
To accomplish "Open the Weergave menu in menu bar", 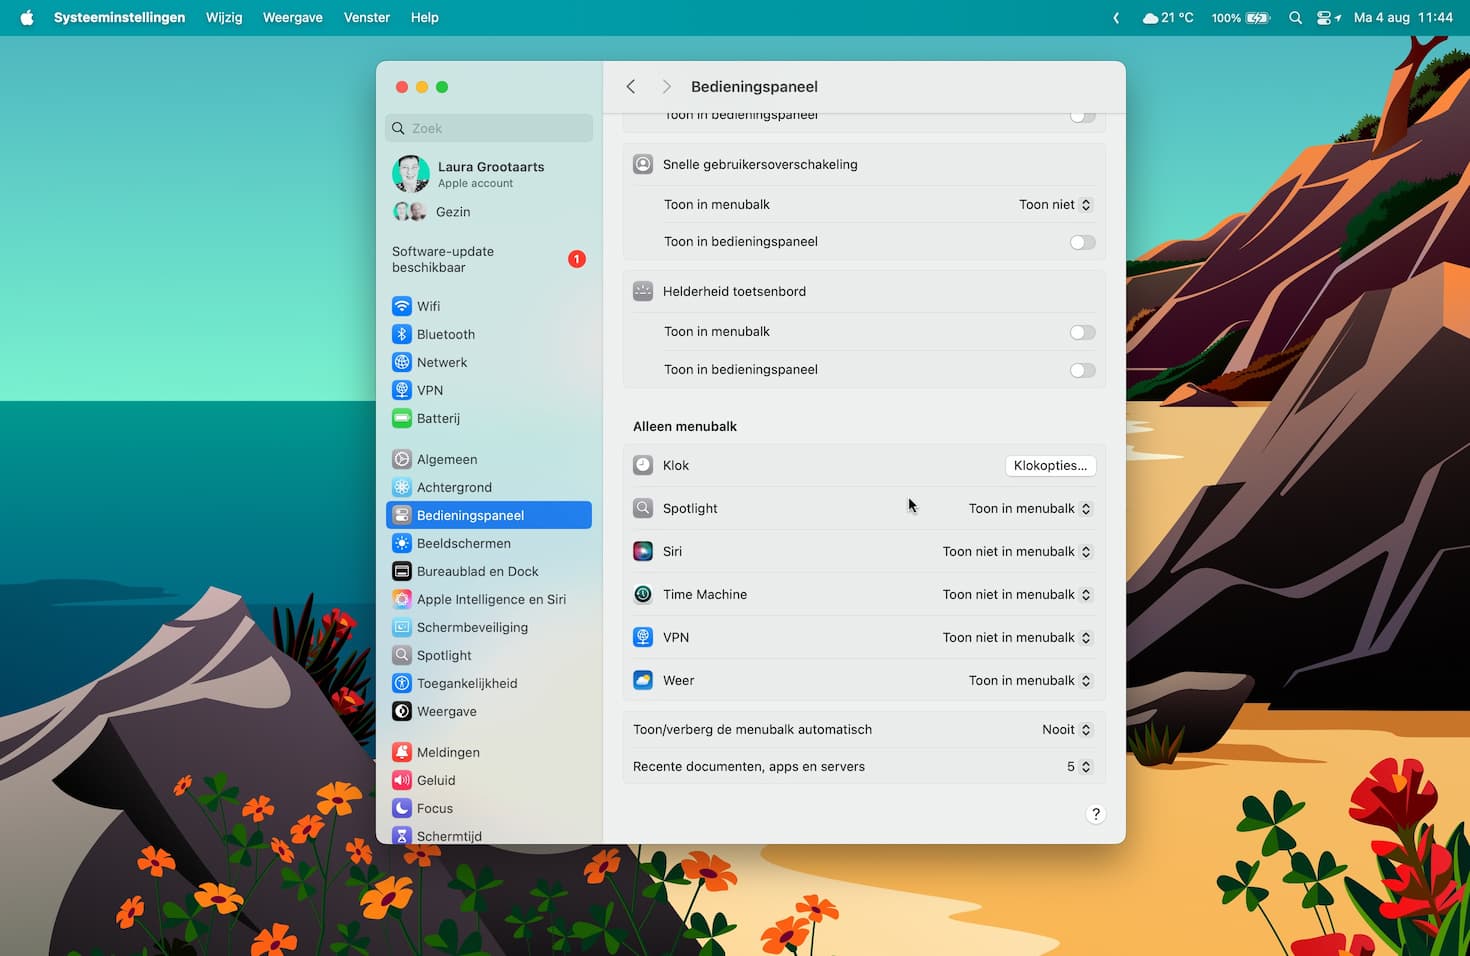I will pyautogui.click(x=292, y=18).
